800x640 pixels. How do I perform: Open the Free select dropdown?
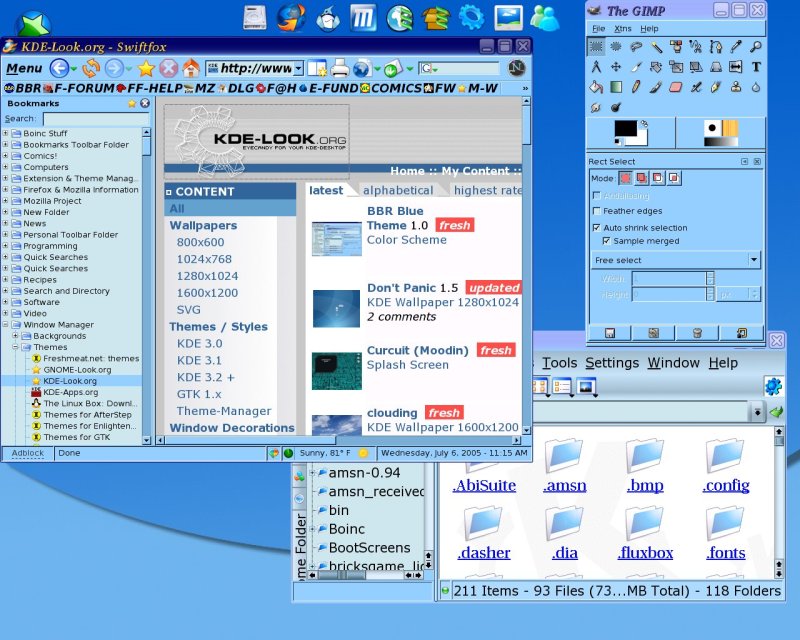tap(676, 260)
